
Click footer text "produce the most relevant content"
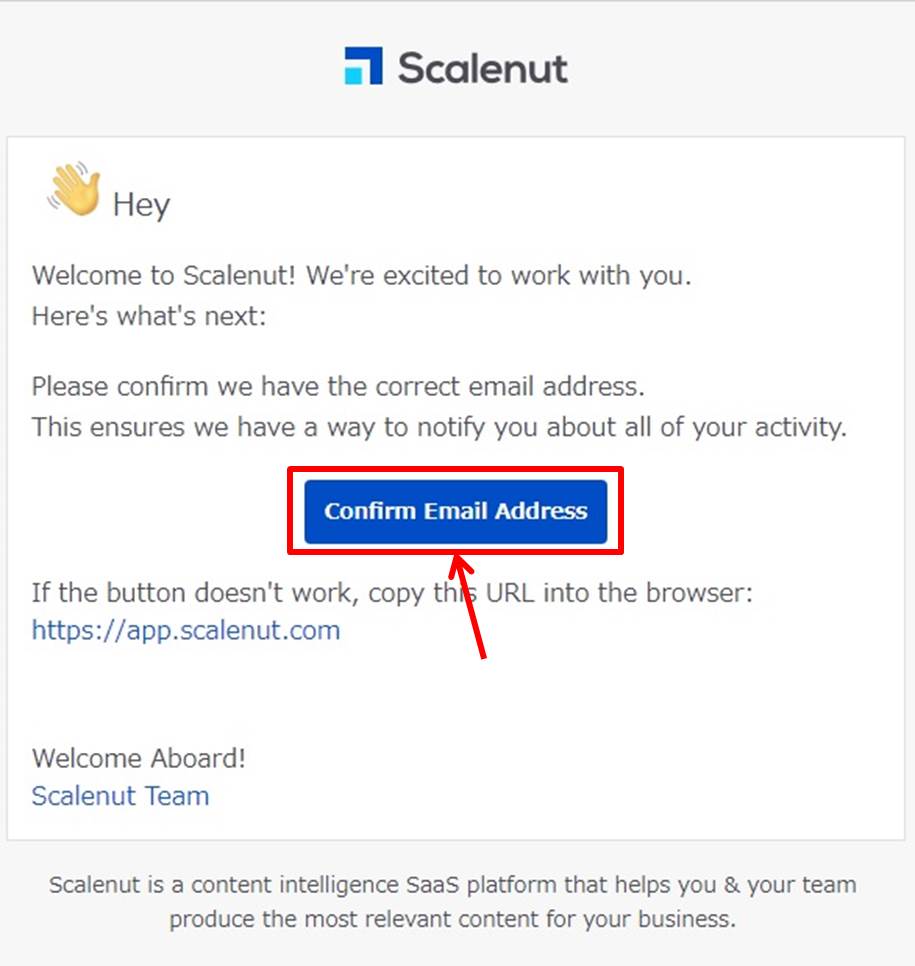click(x=453, y=919)
